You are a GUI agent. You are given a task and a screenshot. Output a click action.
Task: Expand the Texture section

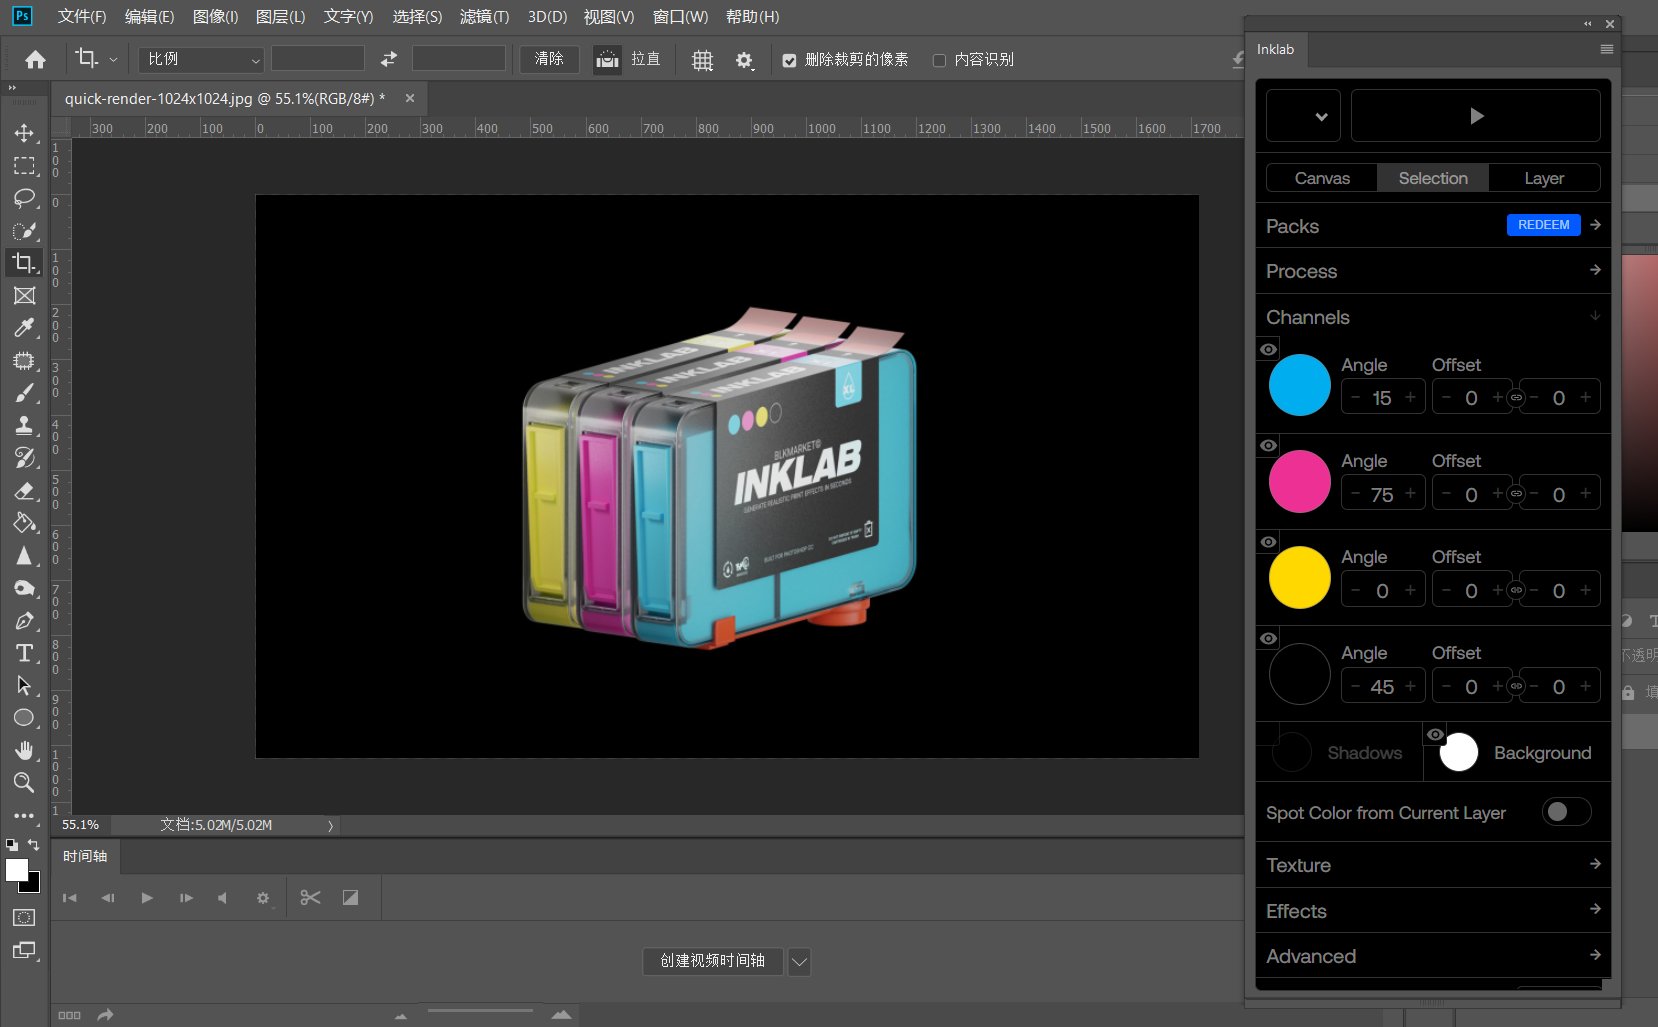click(1432, 865)
